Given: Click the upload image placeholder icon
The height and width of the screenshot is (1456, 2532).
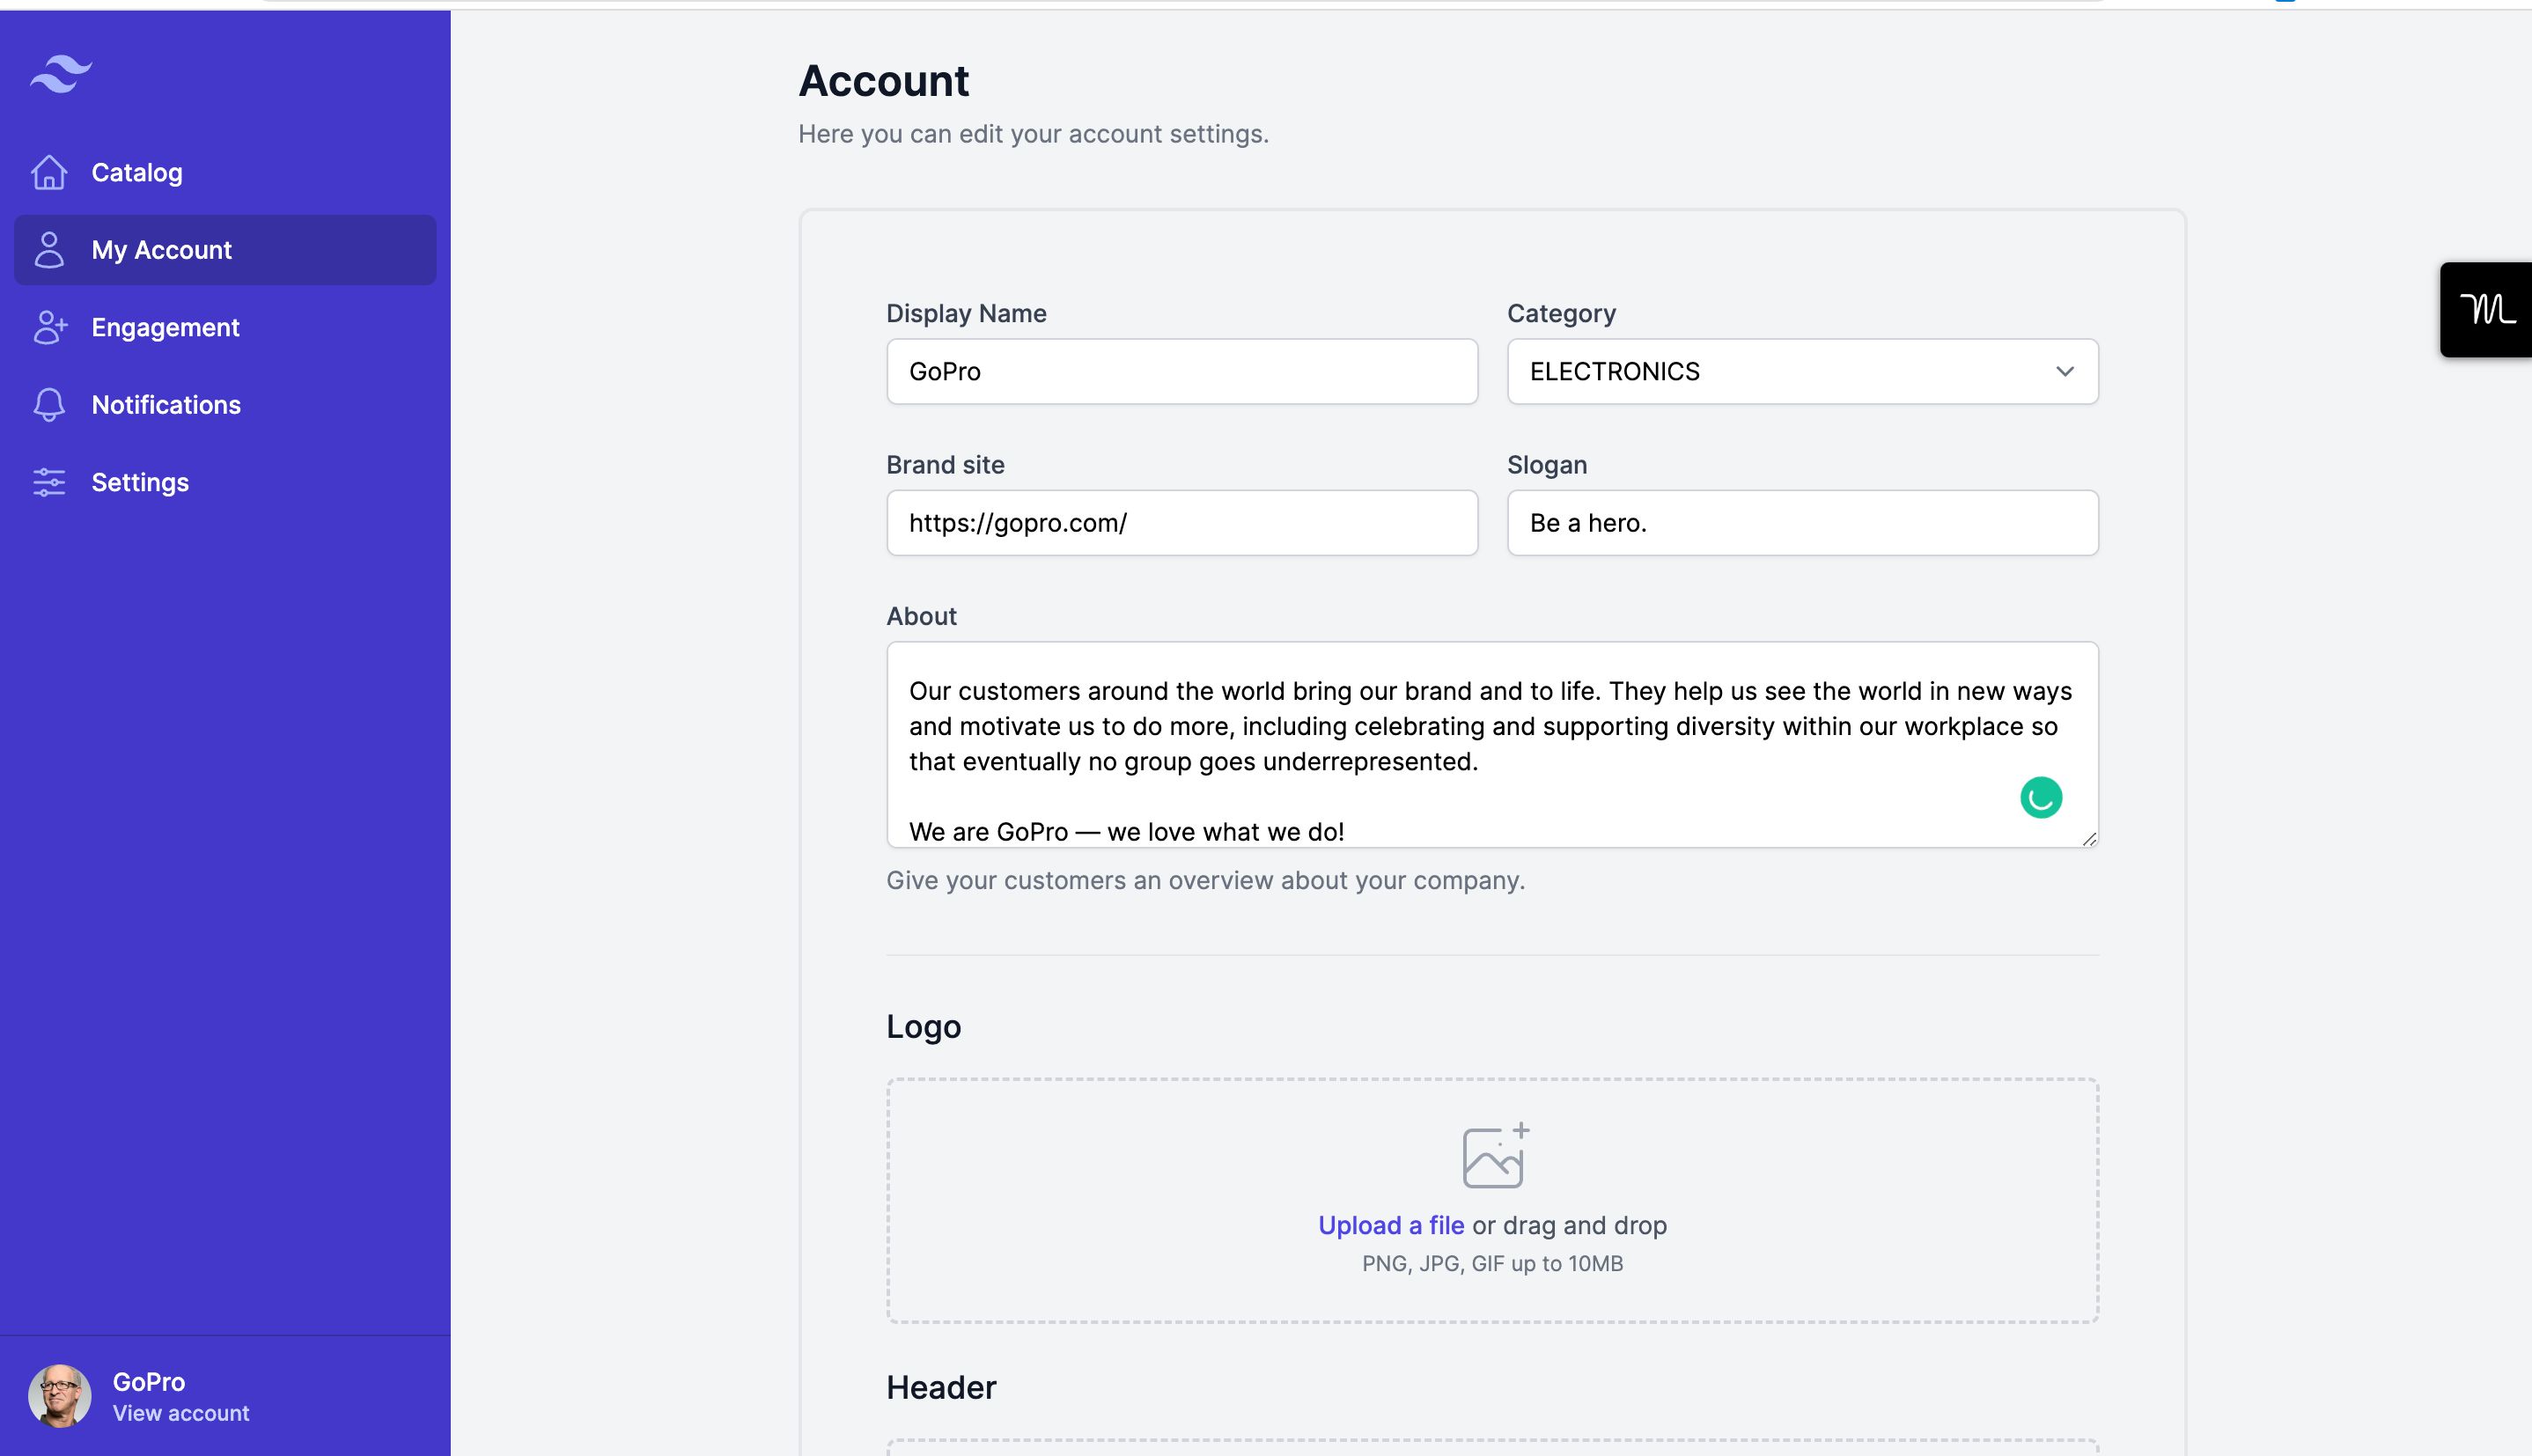Looking at the screenshot, I should coord(1492,1155).
